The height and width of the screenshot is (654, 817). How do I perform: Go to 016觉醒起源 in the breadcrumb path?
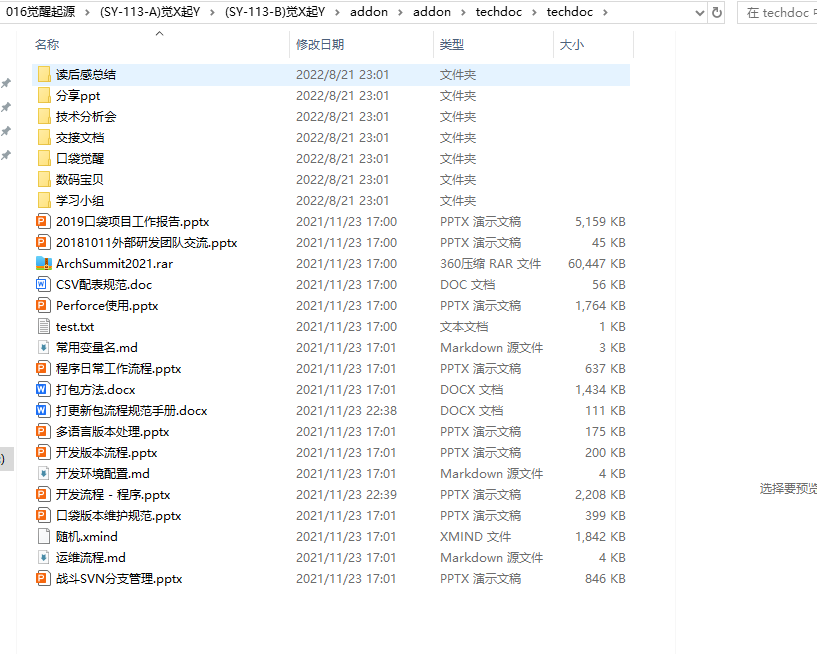[x=41, y=12]
